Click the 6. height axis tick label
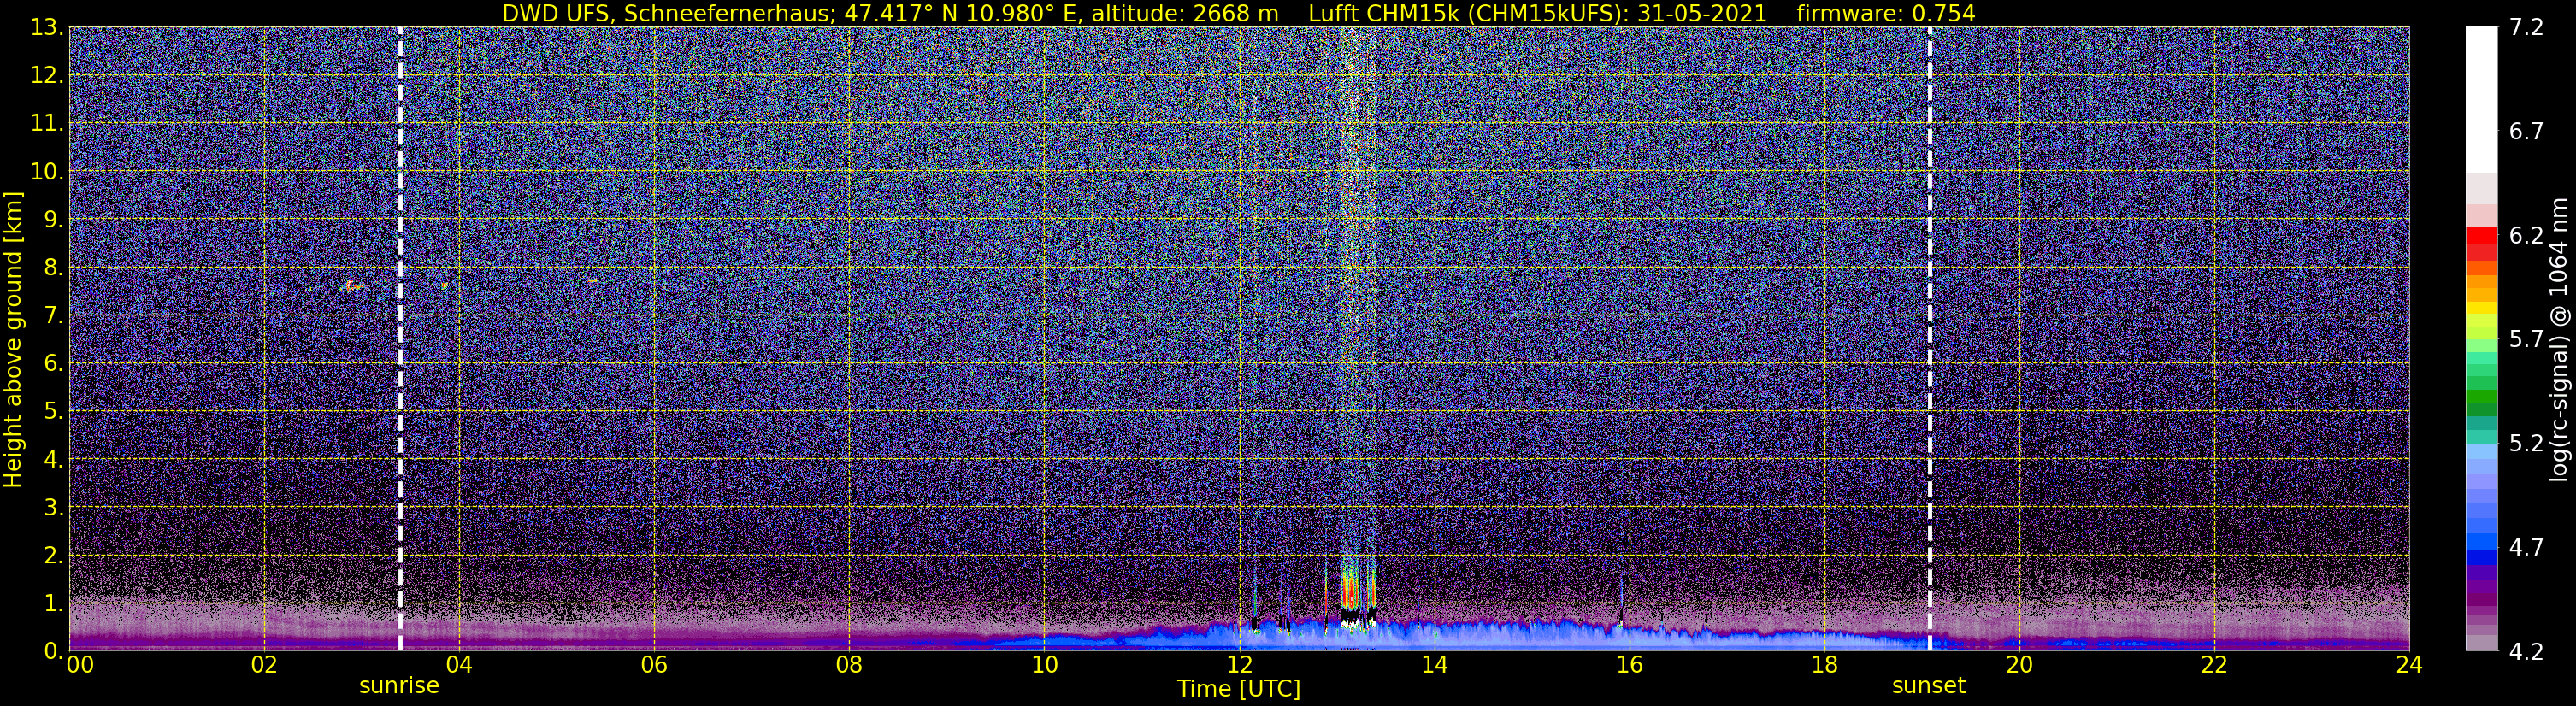Image resolution: width=2576 pixels, height=706 pixels. coord(54,364)
